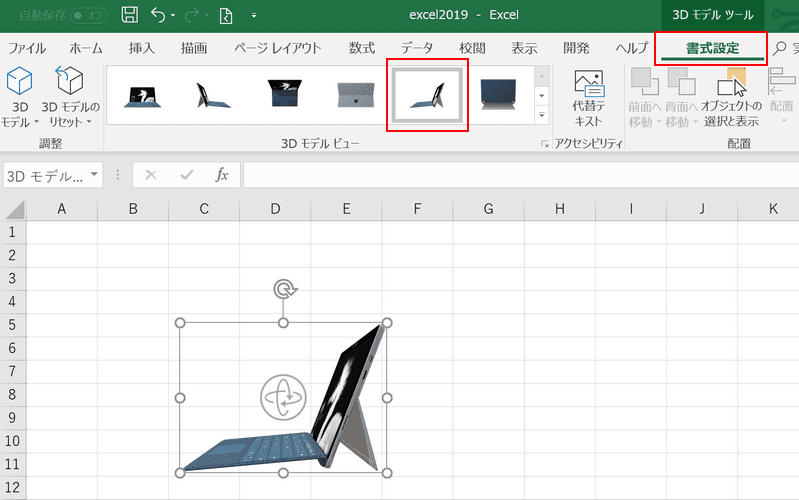
Task: Open 3D モデル ビュー dialog launcher
Action: 545,144
